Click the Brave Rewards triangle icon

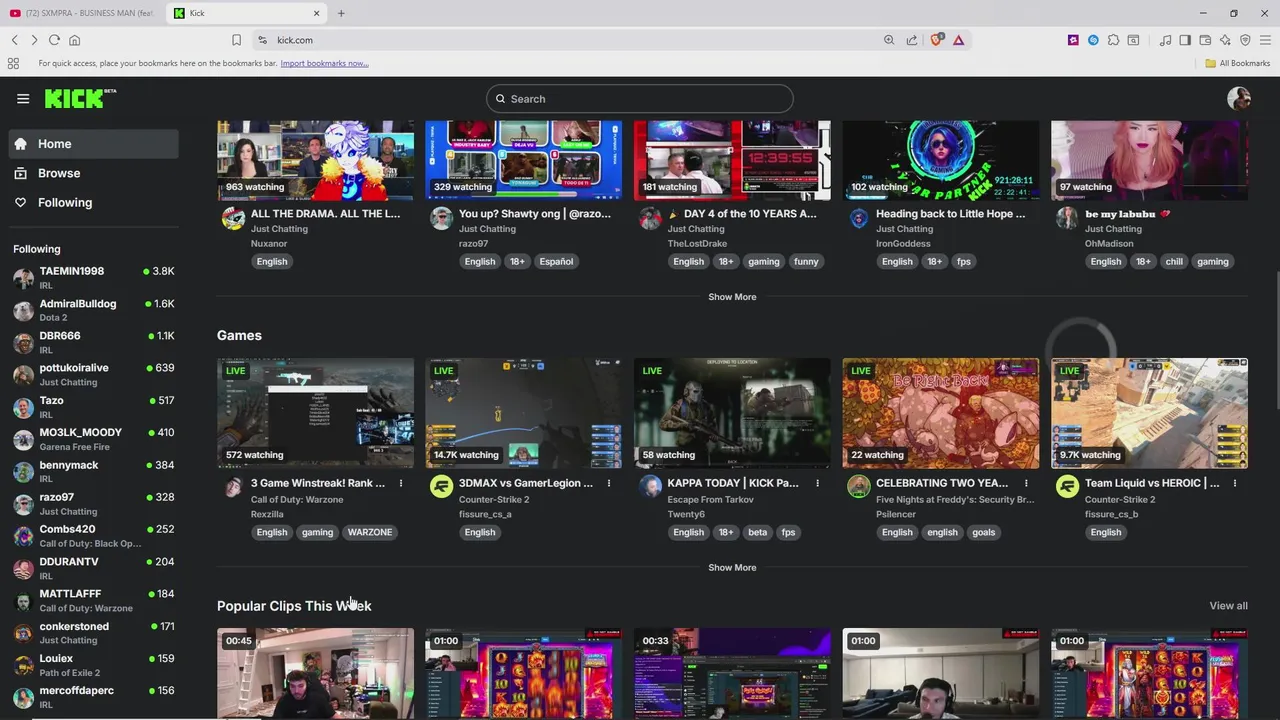click(958, 40)
